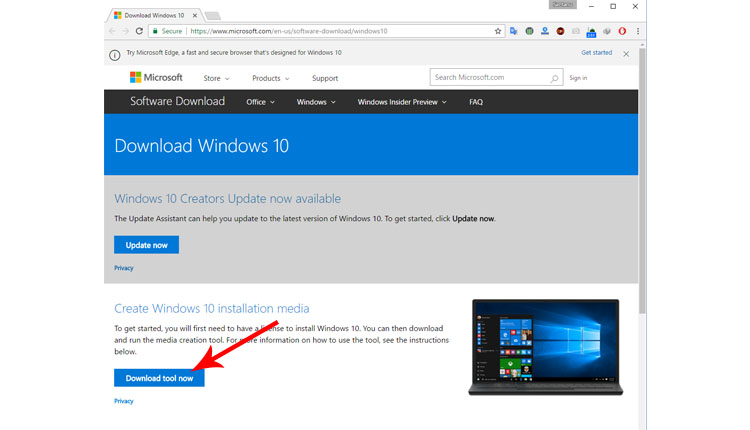Image resolution: width=750 pixels, height=430 pixels.
Task: Click the 'Create Windows 10 installation media' heading
Action: point(211,309)
